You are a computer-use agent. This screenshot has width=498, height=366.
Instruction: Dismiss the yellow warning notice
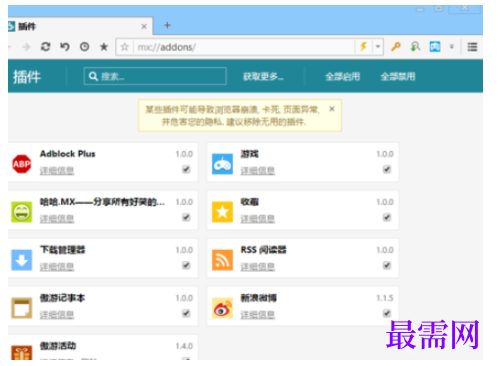tap(332, 109)
